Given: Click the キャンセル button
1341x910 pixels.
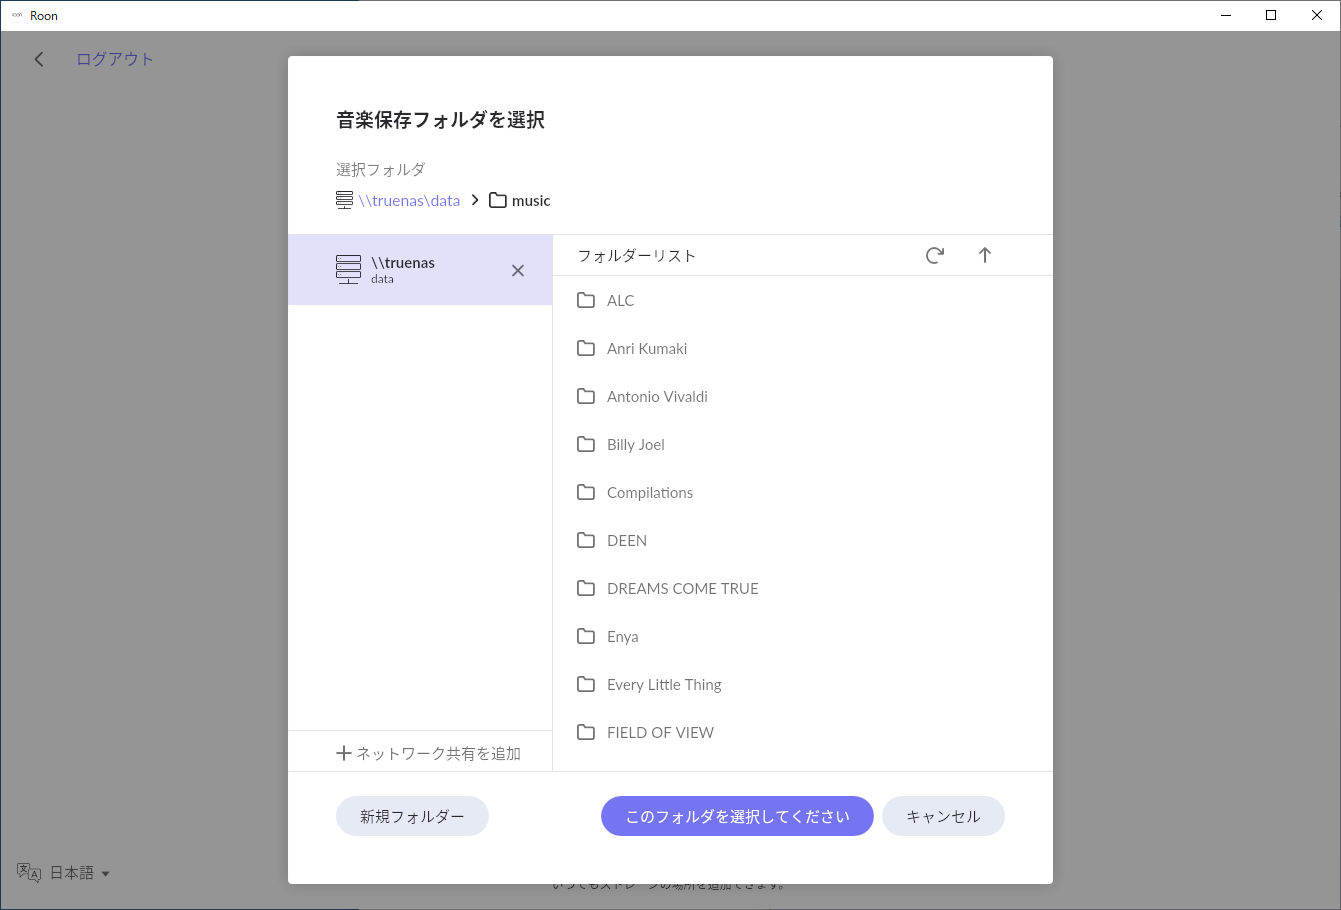Looking at the screenshot, I should (943, 816).
